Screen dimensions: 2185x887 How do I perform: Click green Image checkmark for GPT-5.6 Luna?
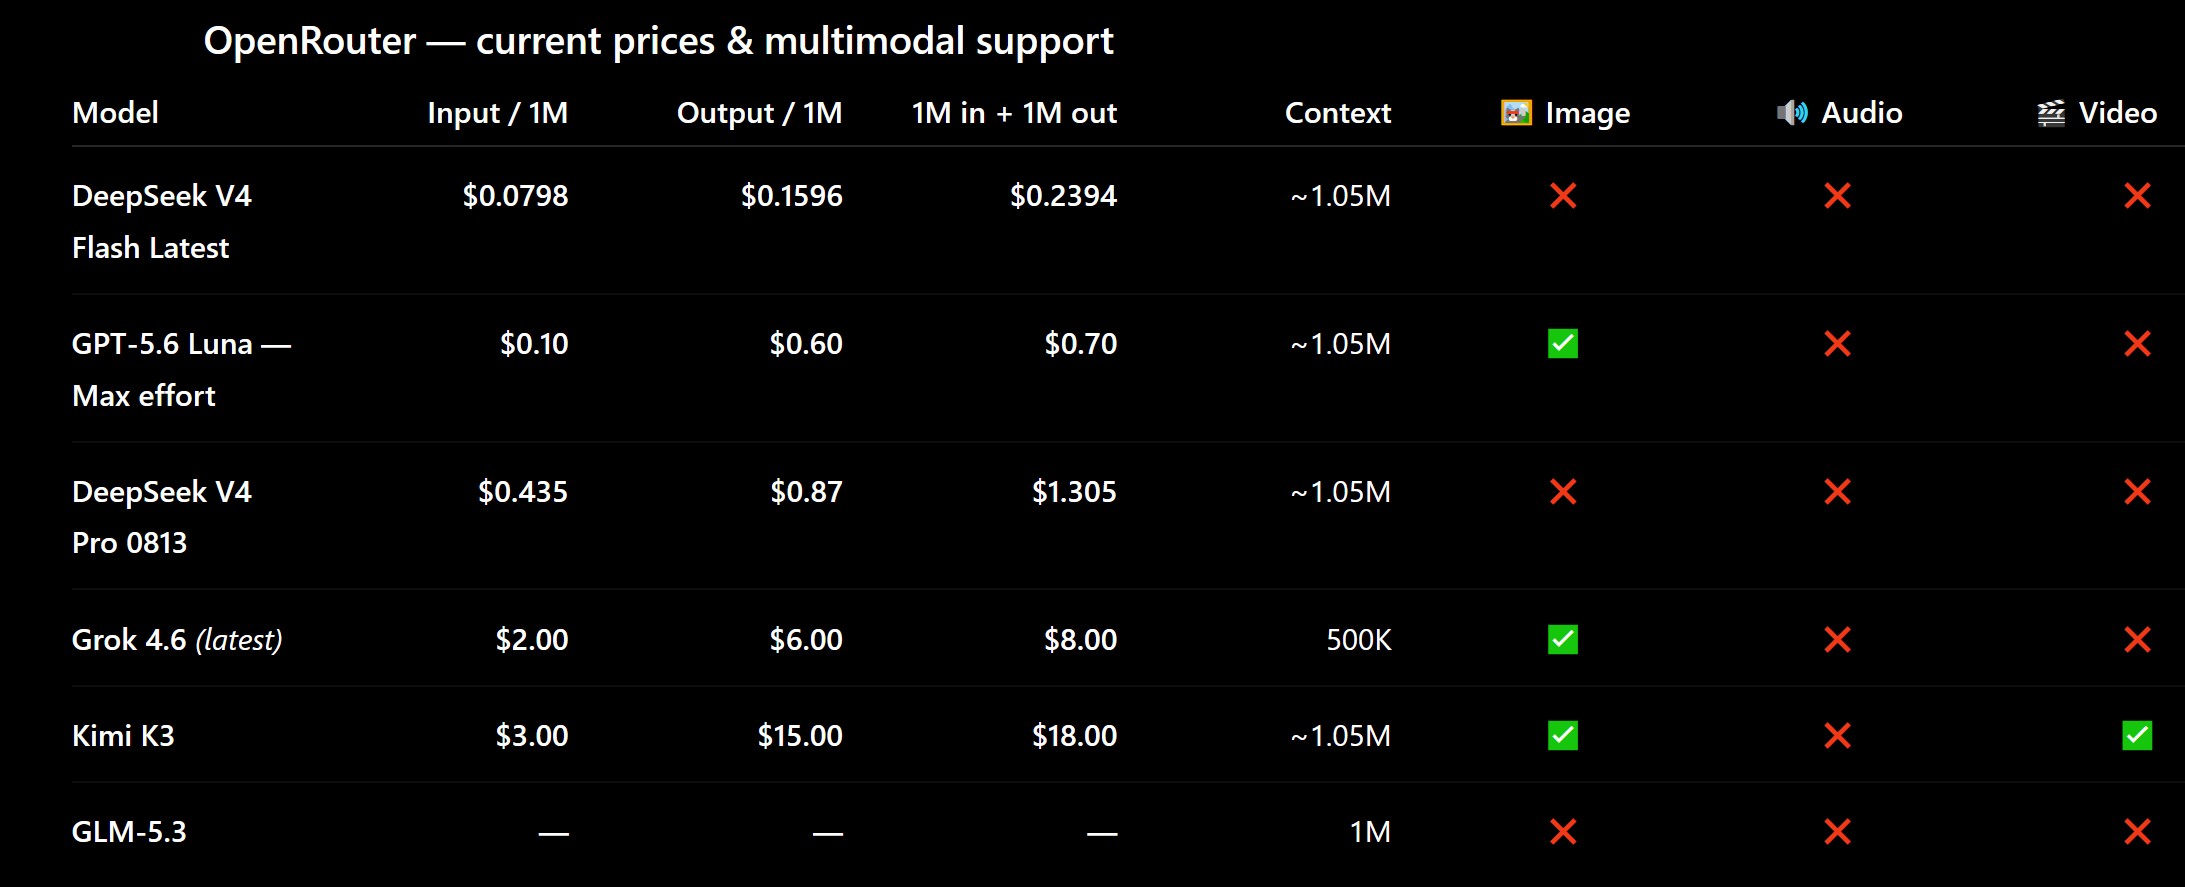(1563, 344)
